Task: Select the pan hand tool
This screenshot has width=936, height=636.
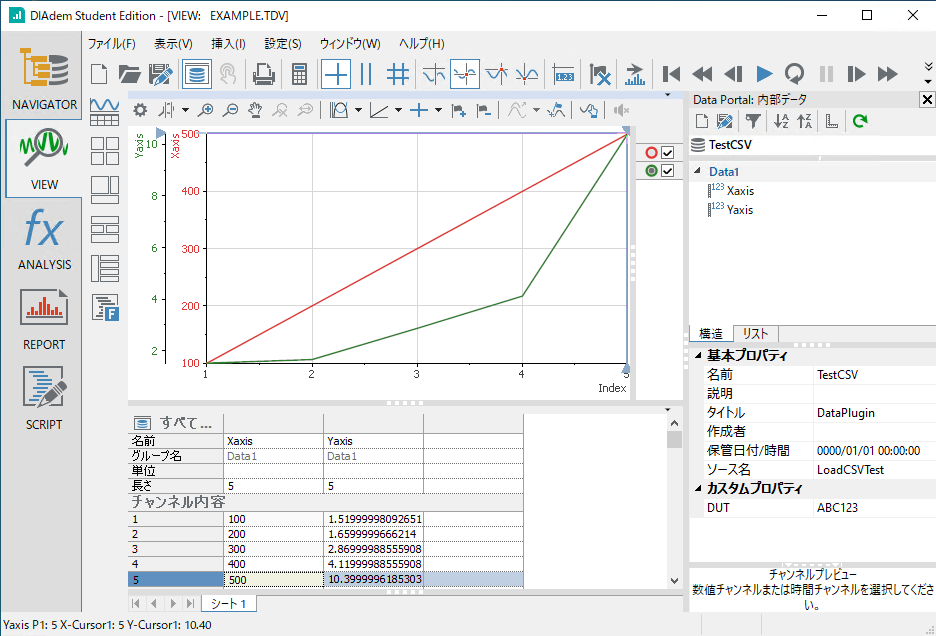Action: tap(255, 110)
